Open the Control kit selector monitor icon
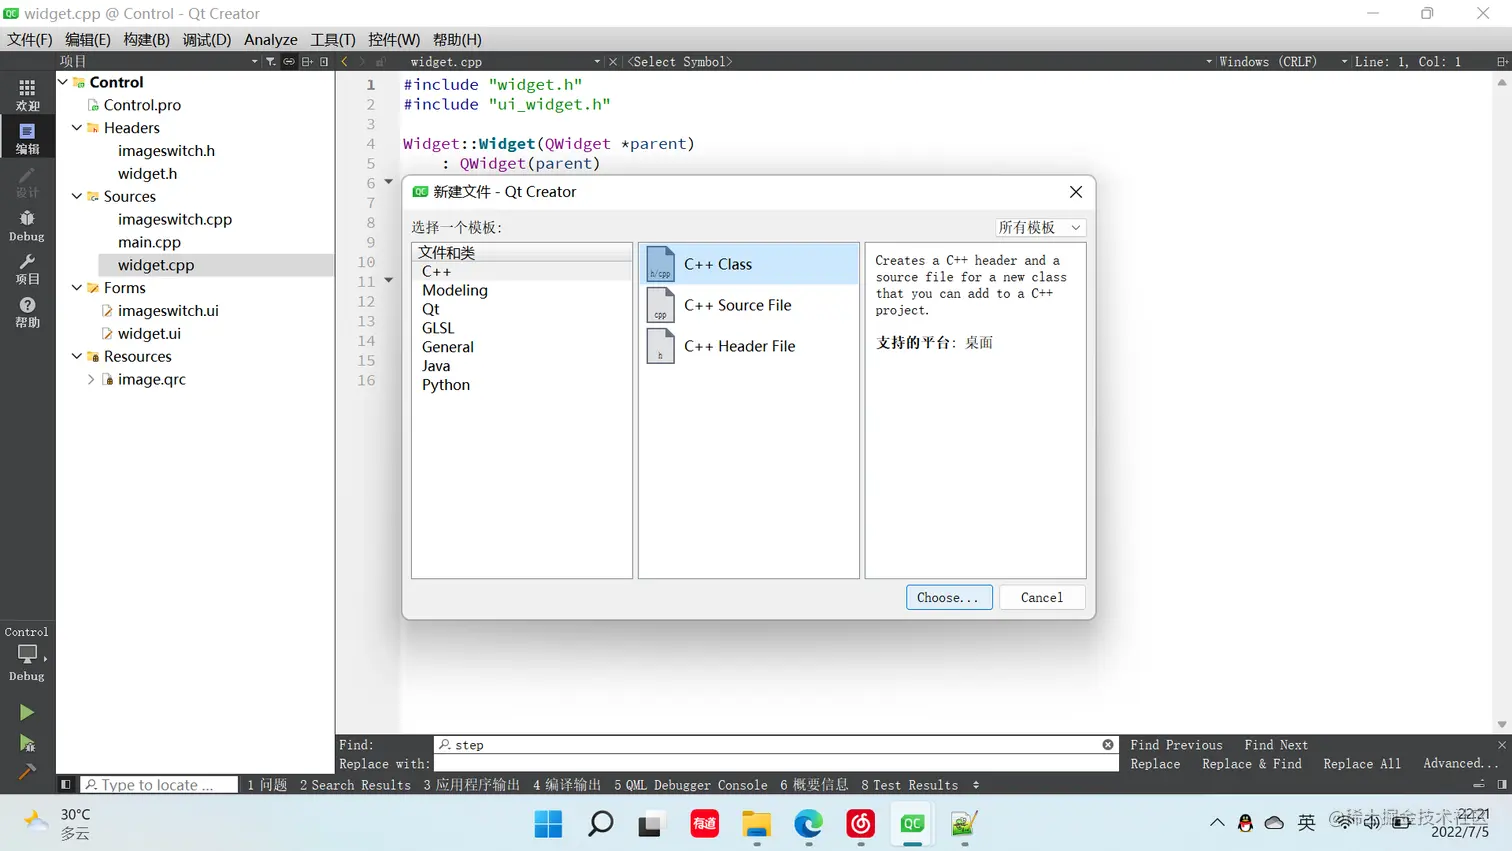Viewport: 1512px width, 851px height. [x=27, y=654]
